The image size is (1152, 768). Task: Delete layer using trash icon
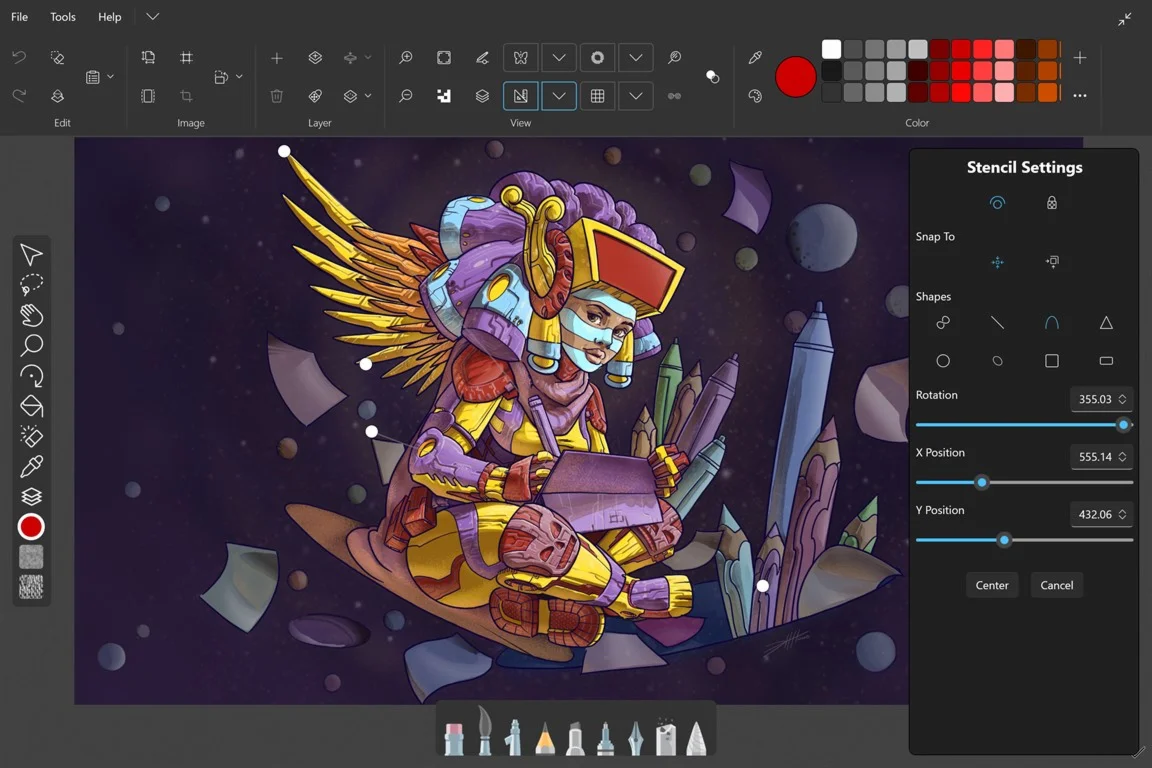[277, 96]
